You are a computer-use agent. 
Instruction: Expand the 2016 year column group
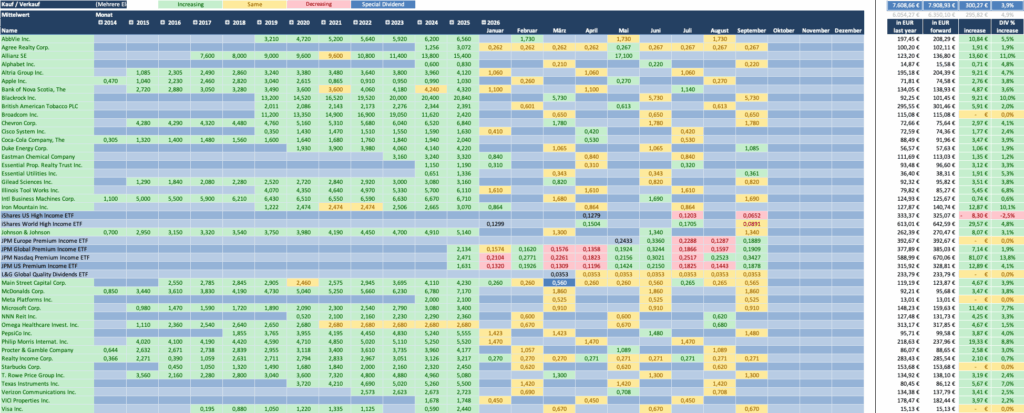(x=164, y=22)
